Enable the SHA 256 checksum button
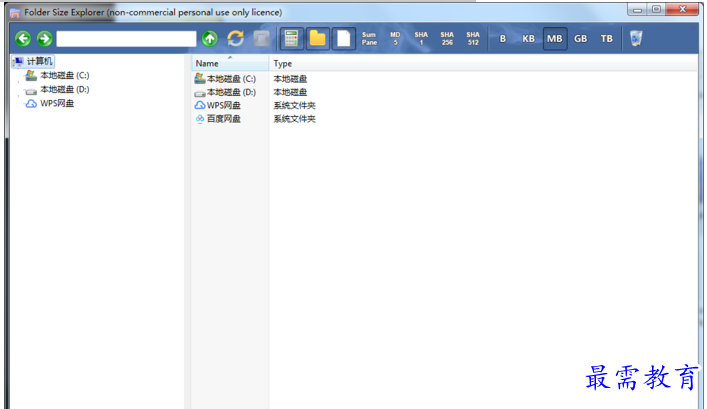Viewport: 707px width, 409px height. tap(447, 39)
